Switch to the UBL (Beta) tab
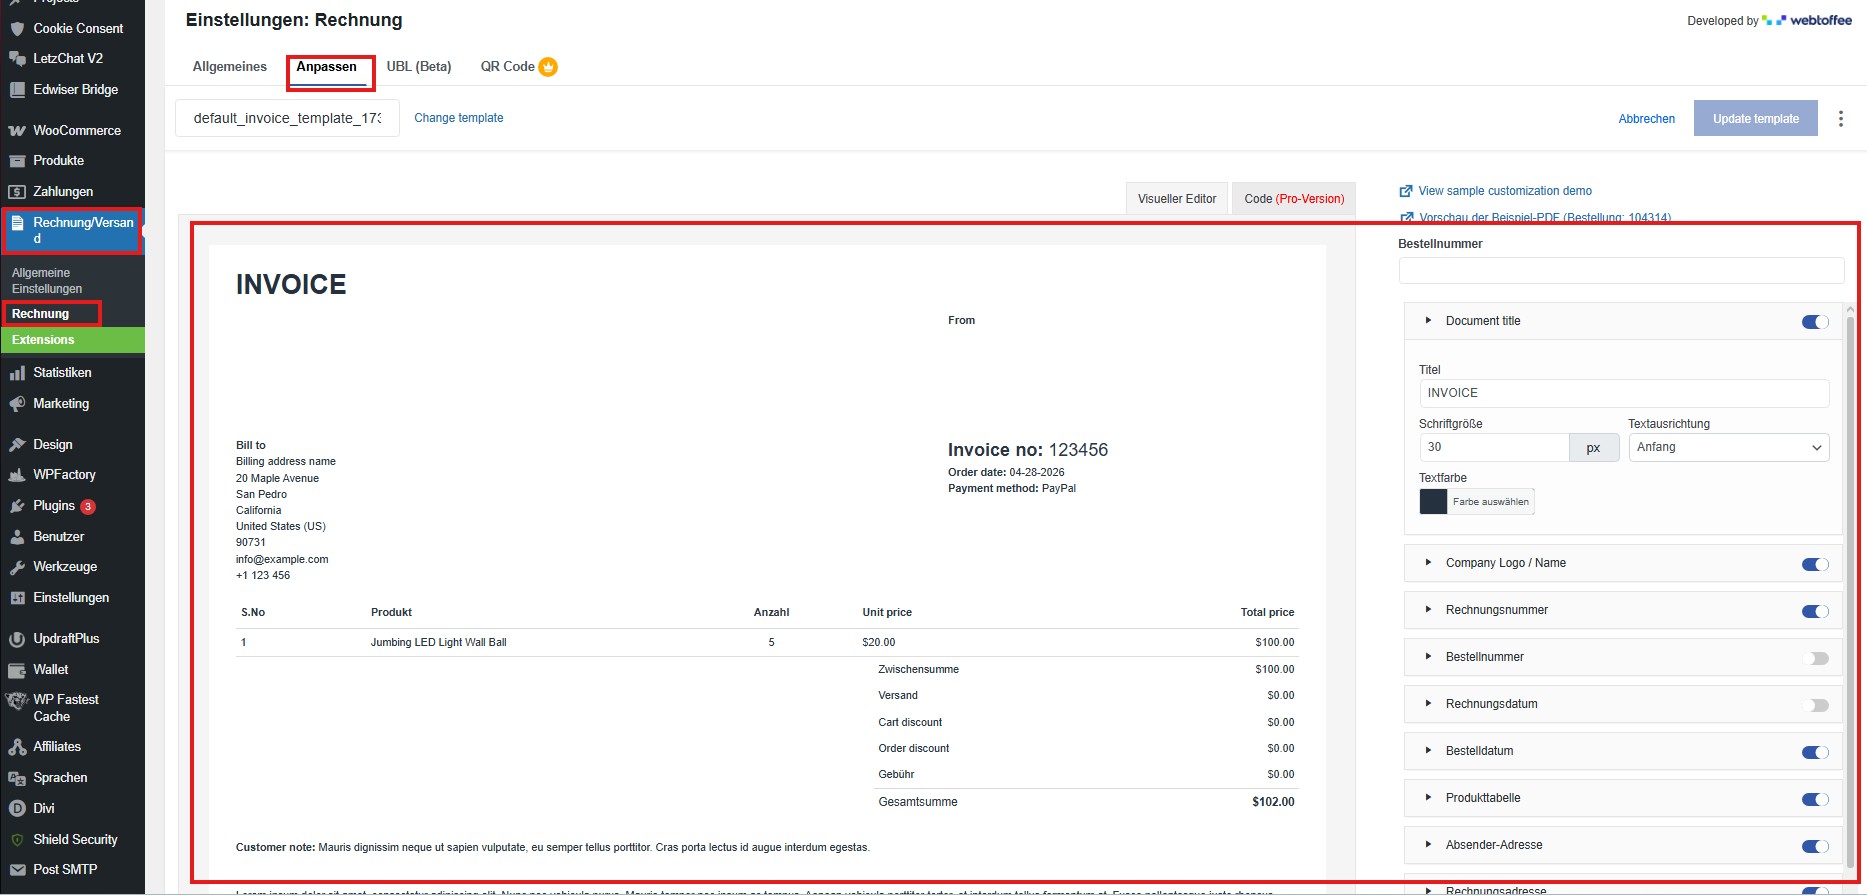 (x=419, y=66)
